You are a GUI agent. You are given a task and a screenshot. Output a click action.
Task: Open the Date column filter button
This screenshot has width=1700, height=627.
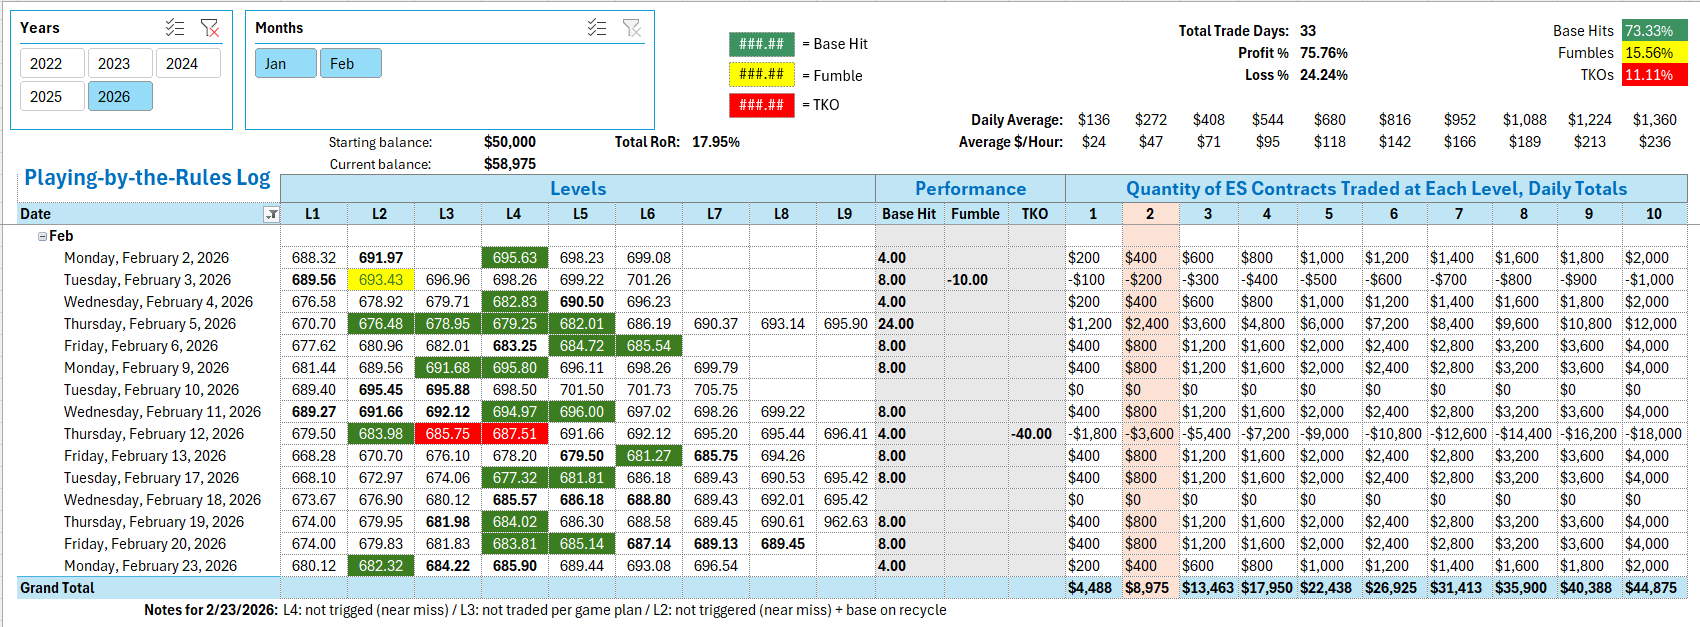coord(271,214)
